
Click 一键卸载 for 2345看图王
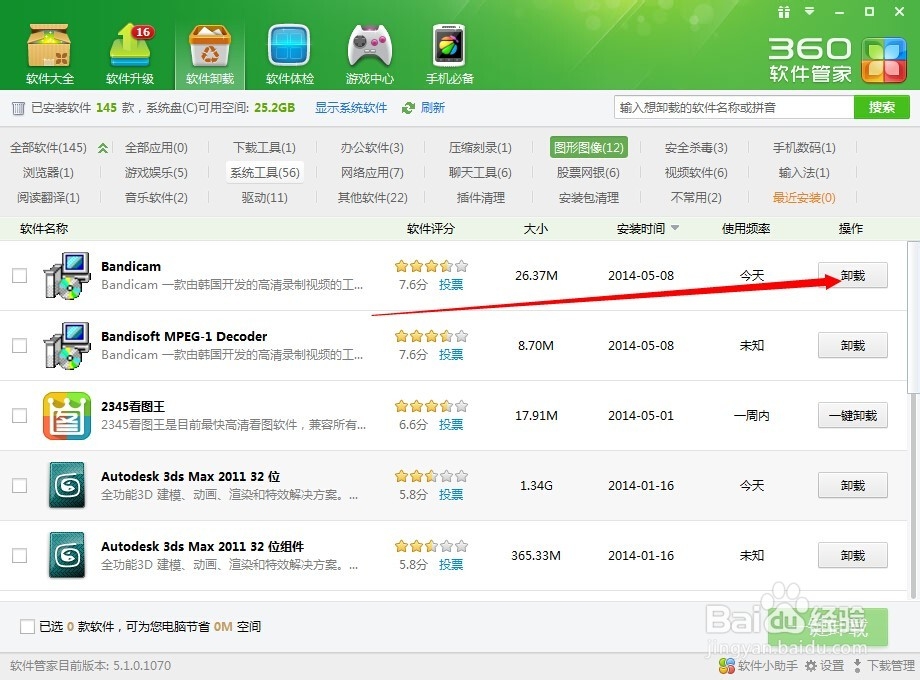pos(853,415)
